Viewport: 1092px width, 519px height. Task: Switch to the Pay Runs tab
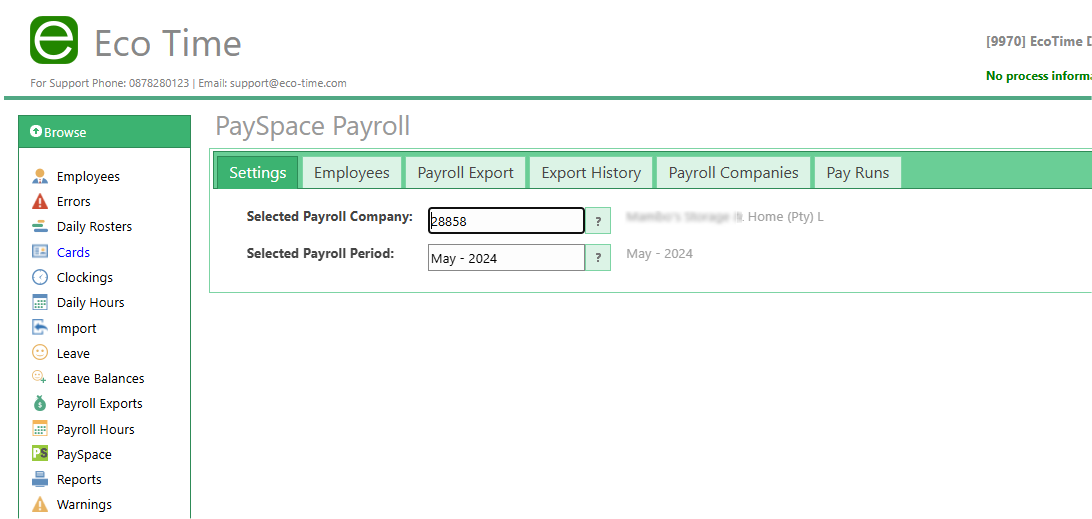(858, 173)
